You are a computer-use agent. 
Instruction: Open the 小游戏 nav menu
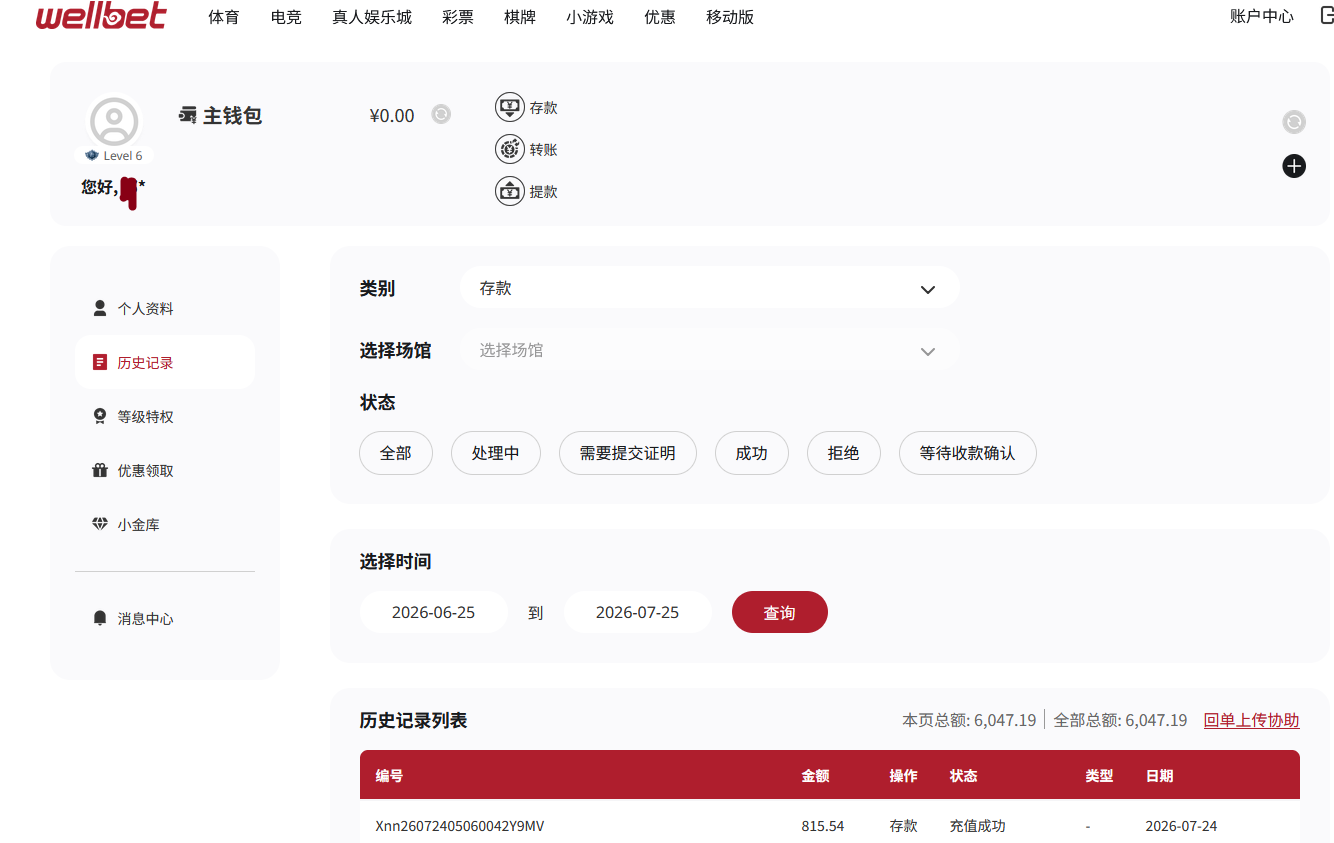tap(590, 17)
